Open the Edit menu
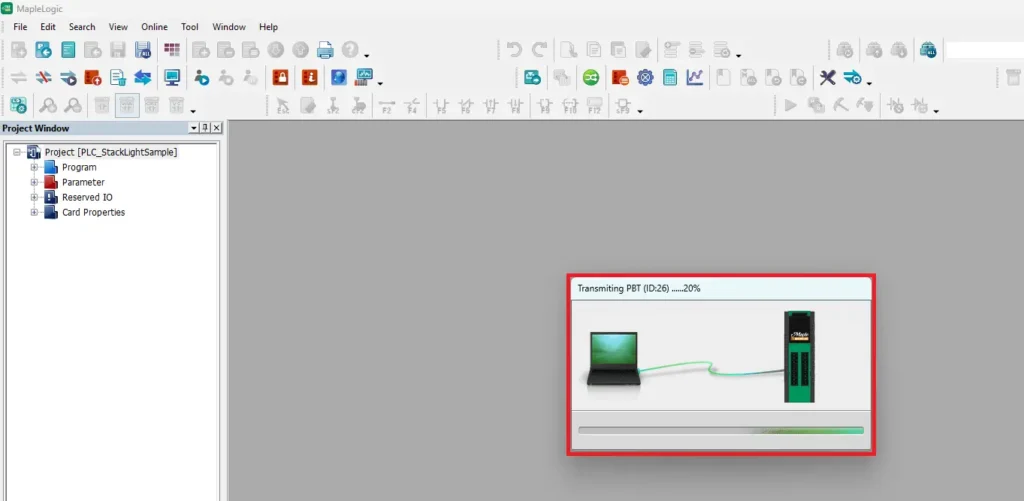Screen dimensions: 1024x501 (x=48, y=27)
